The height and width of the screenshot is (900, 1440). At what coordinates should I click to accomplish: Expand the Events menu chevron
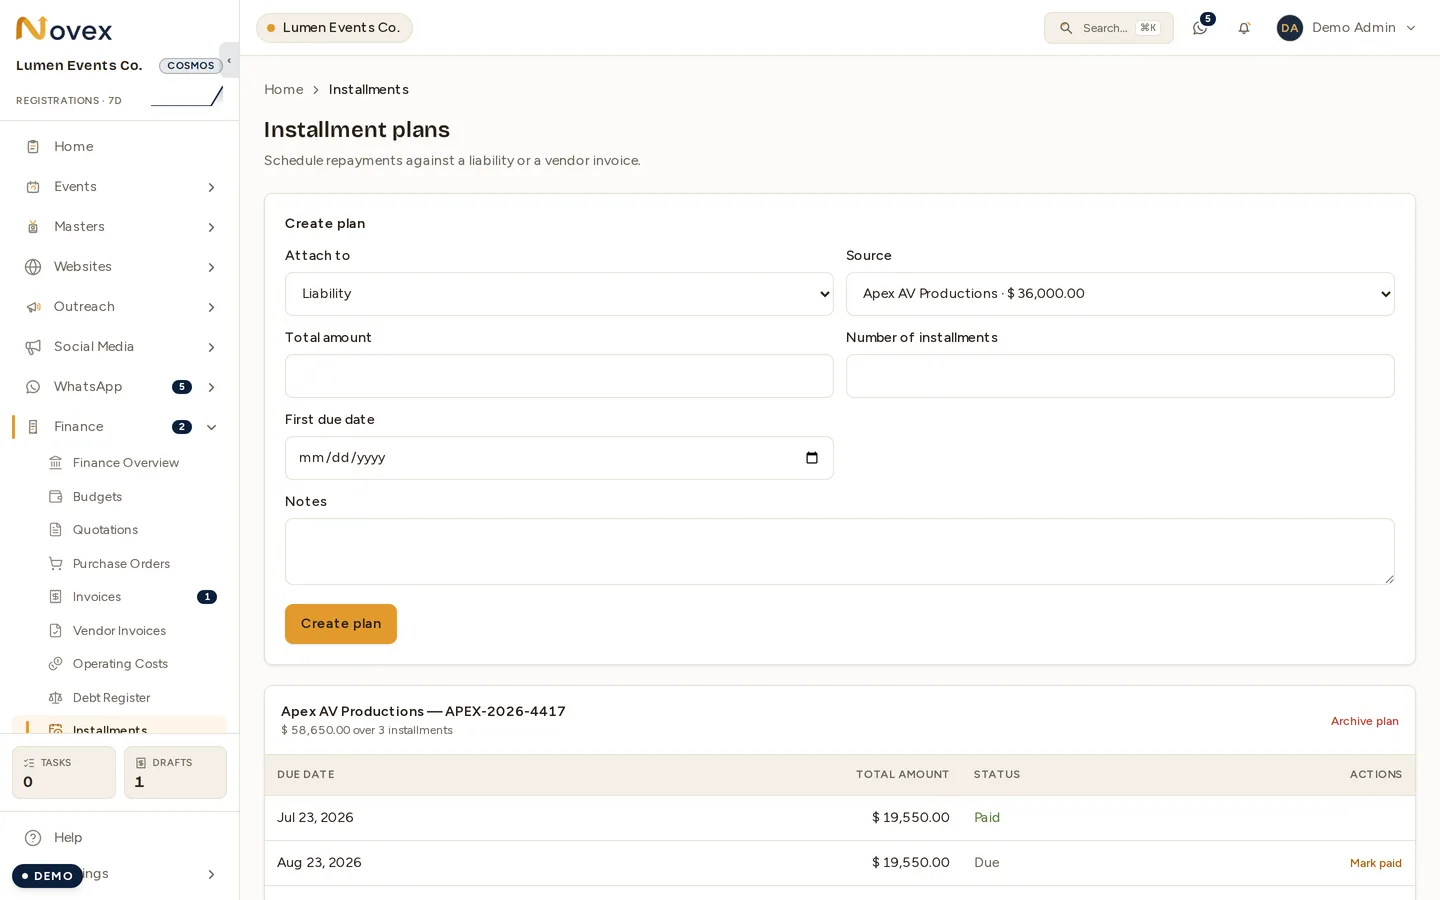[211, 187]
